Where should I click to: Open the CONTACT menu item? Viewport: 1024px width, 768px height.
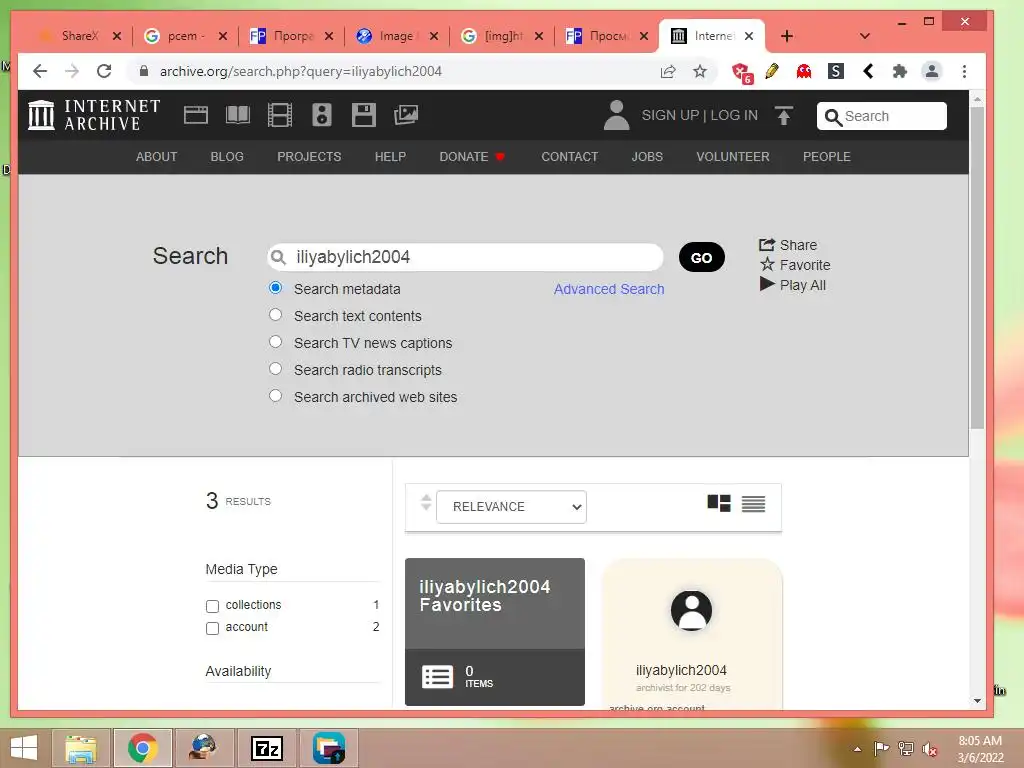(x=569, y=157)
